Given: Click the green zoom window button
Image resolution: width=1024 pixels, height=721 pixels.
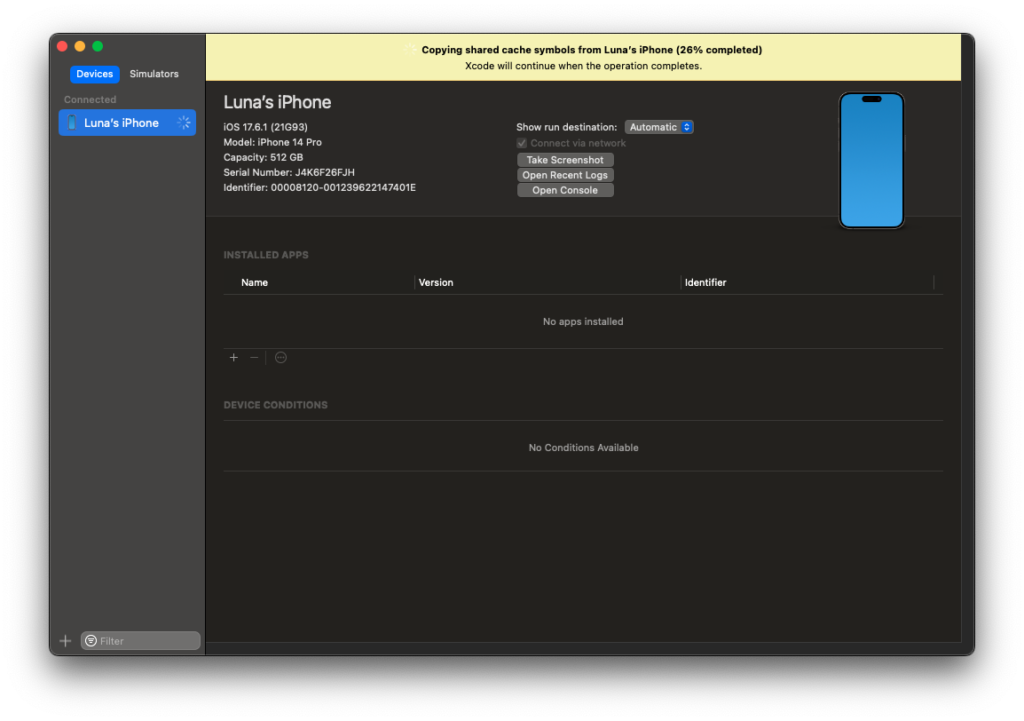Looking at the screenshot, I should 98,46.
